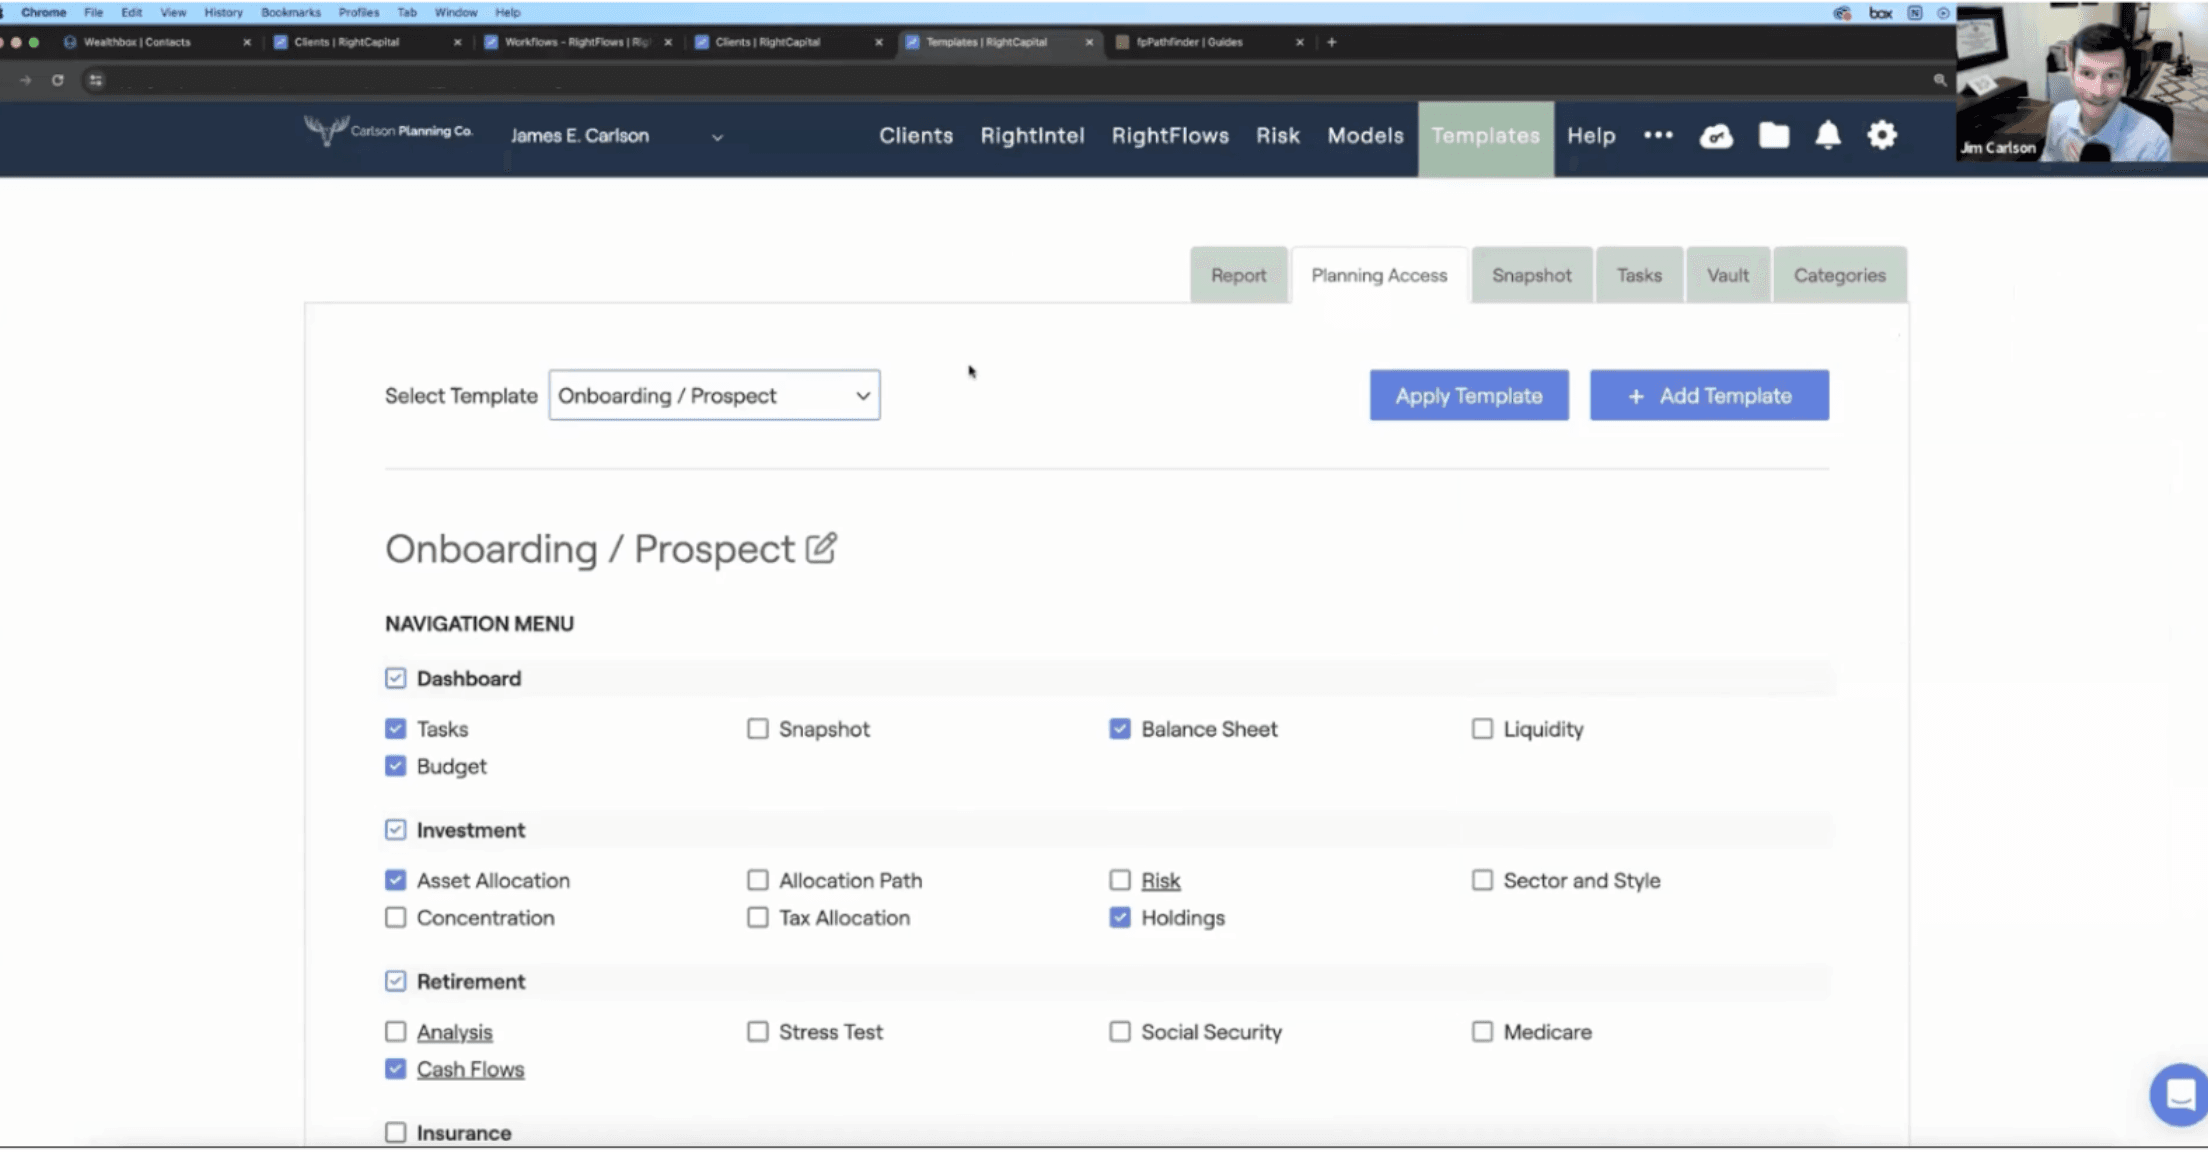This screenshot has height=1152, width=2208.
Task: Open settings gear icon in navbar
Action: point(1882,135)
